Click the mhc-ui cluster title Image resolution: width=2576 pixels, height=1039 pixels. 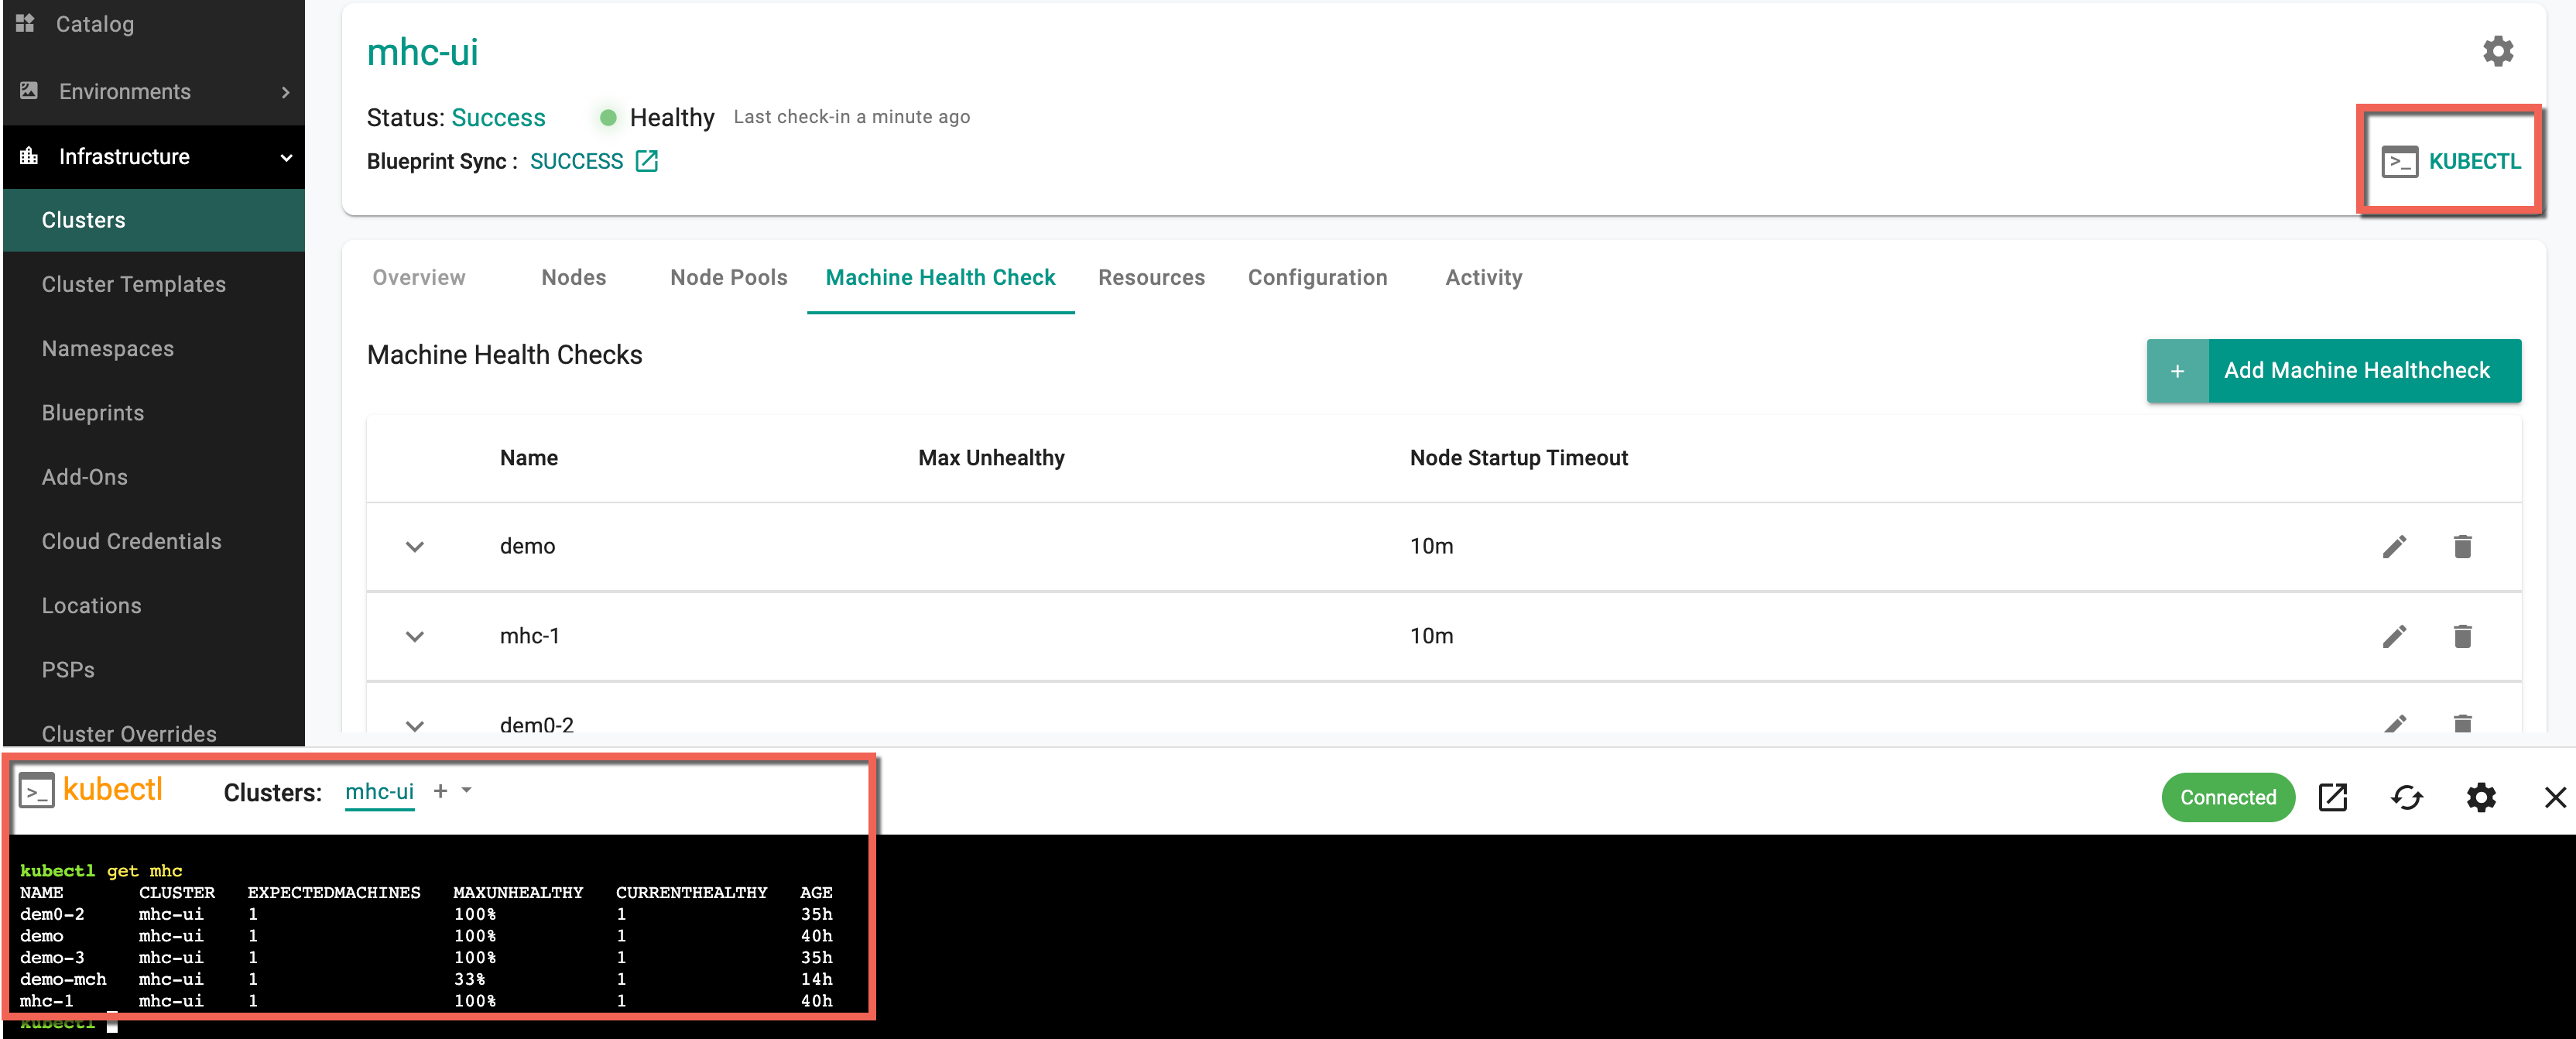[422, 52]
